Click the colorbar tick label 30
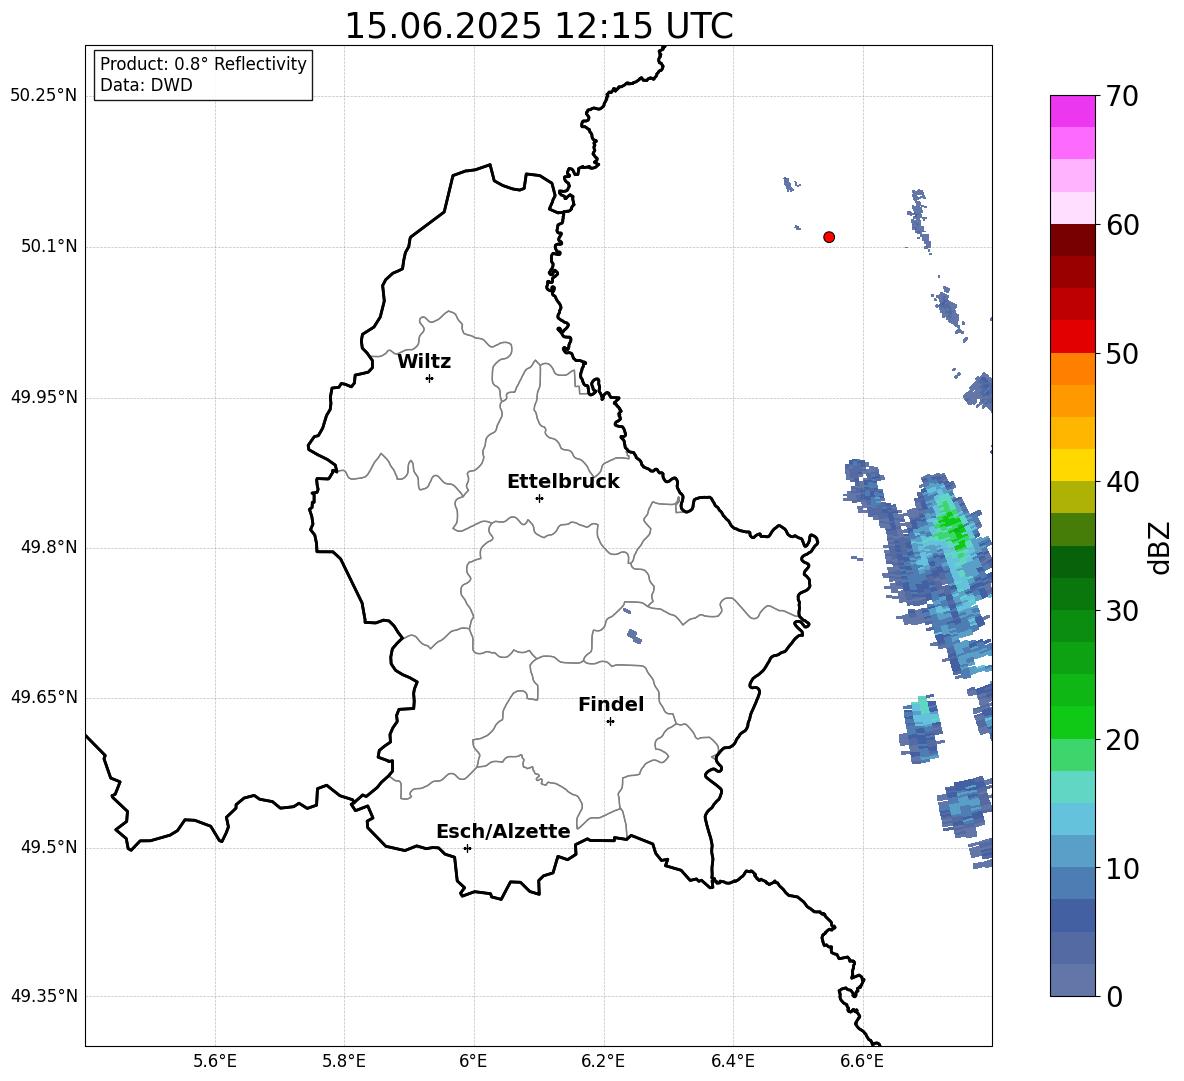Image resolution: width=1184 pixels, height=1081 pixels. (x=1122, y=611)
